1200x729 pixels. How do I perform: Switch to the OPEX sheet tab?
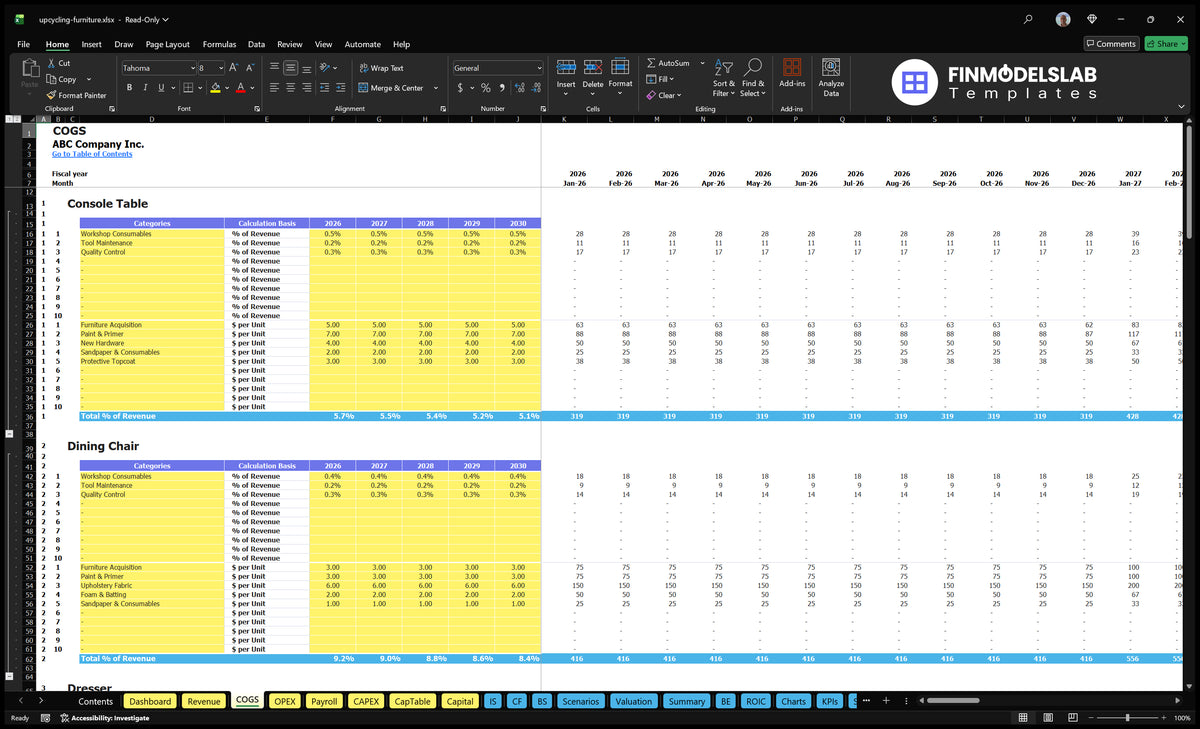[285, 701]
